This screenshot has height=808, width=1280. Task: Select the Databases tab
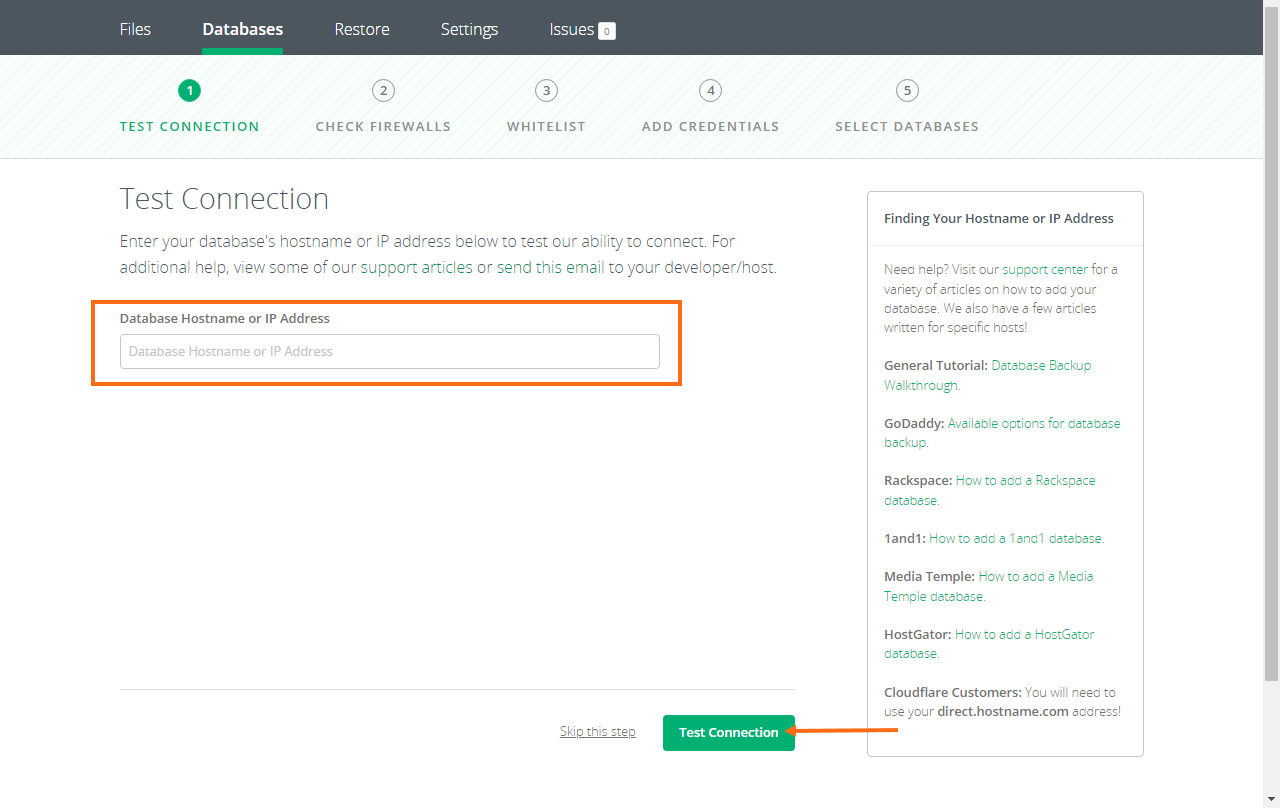(x=242, y=29)
